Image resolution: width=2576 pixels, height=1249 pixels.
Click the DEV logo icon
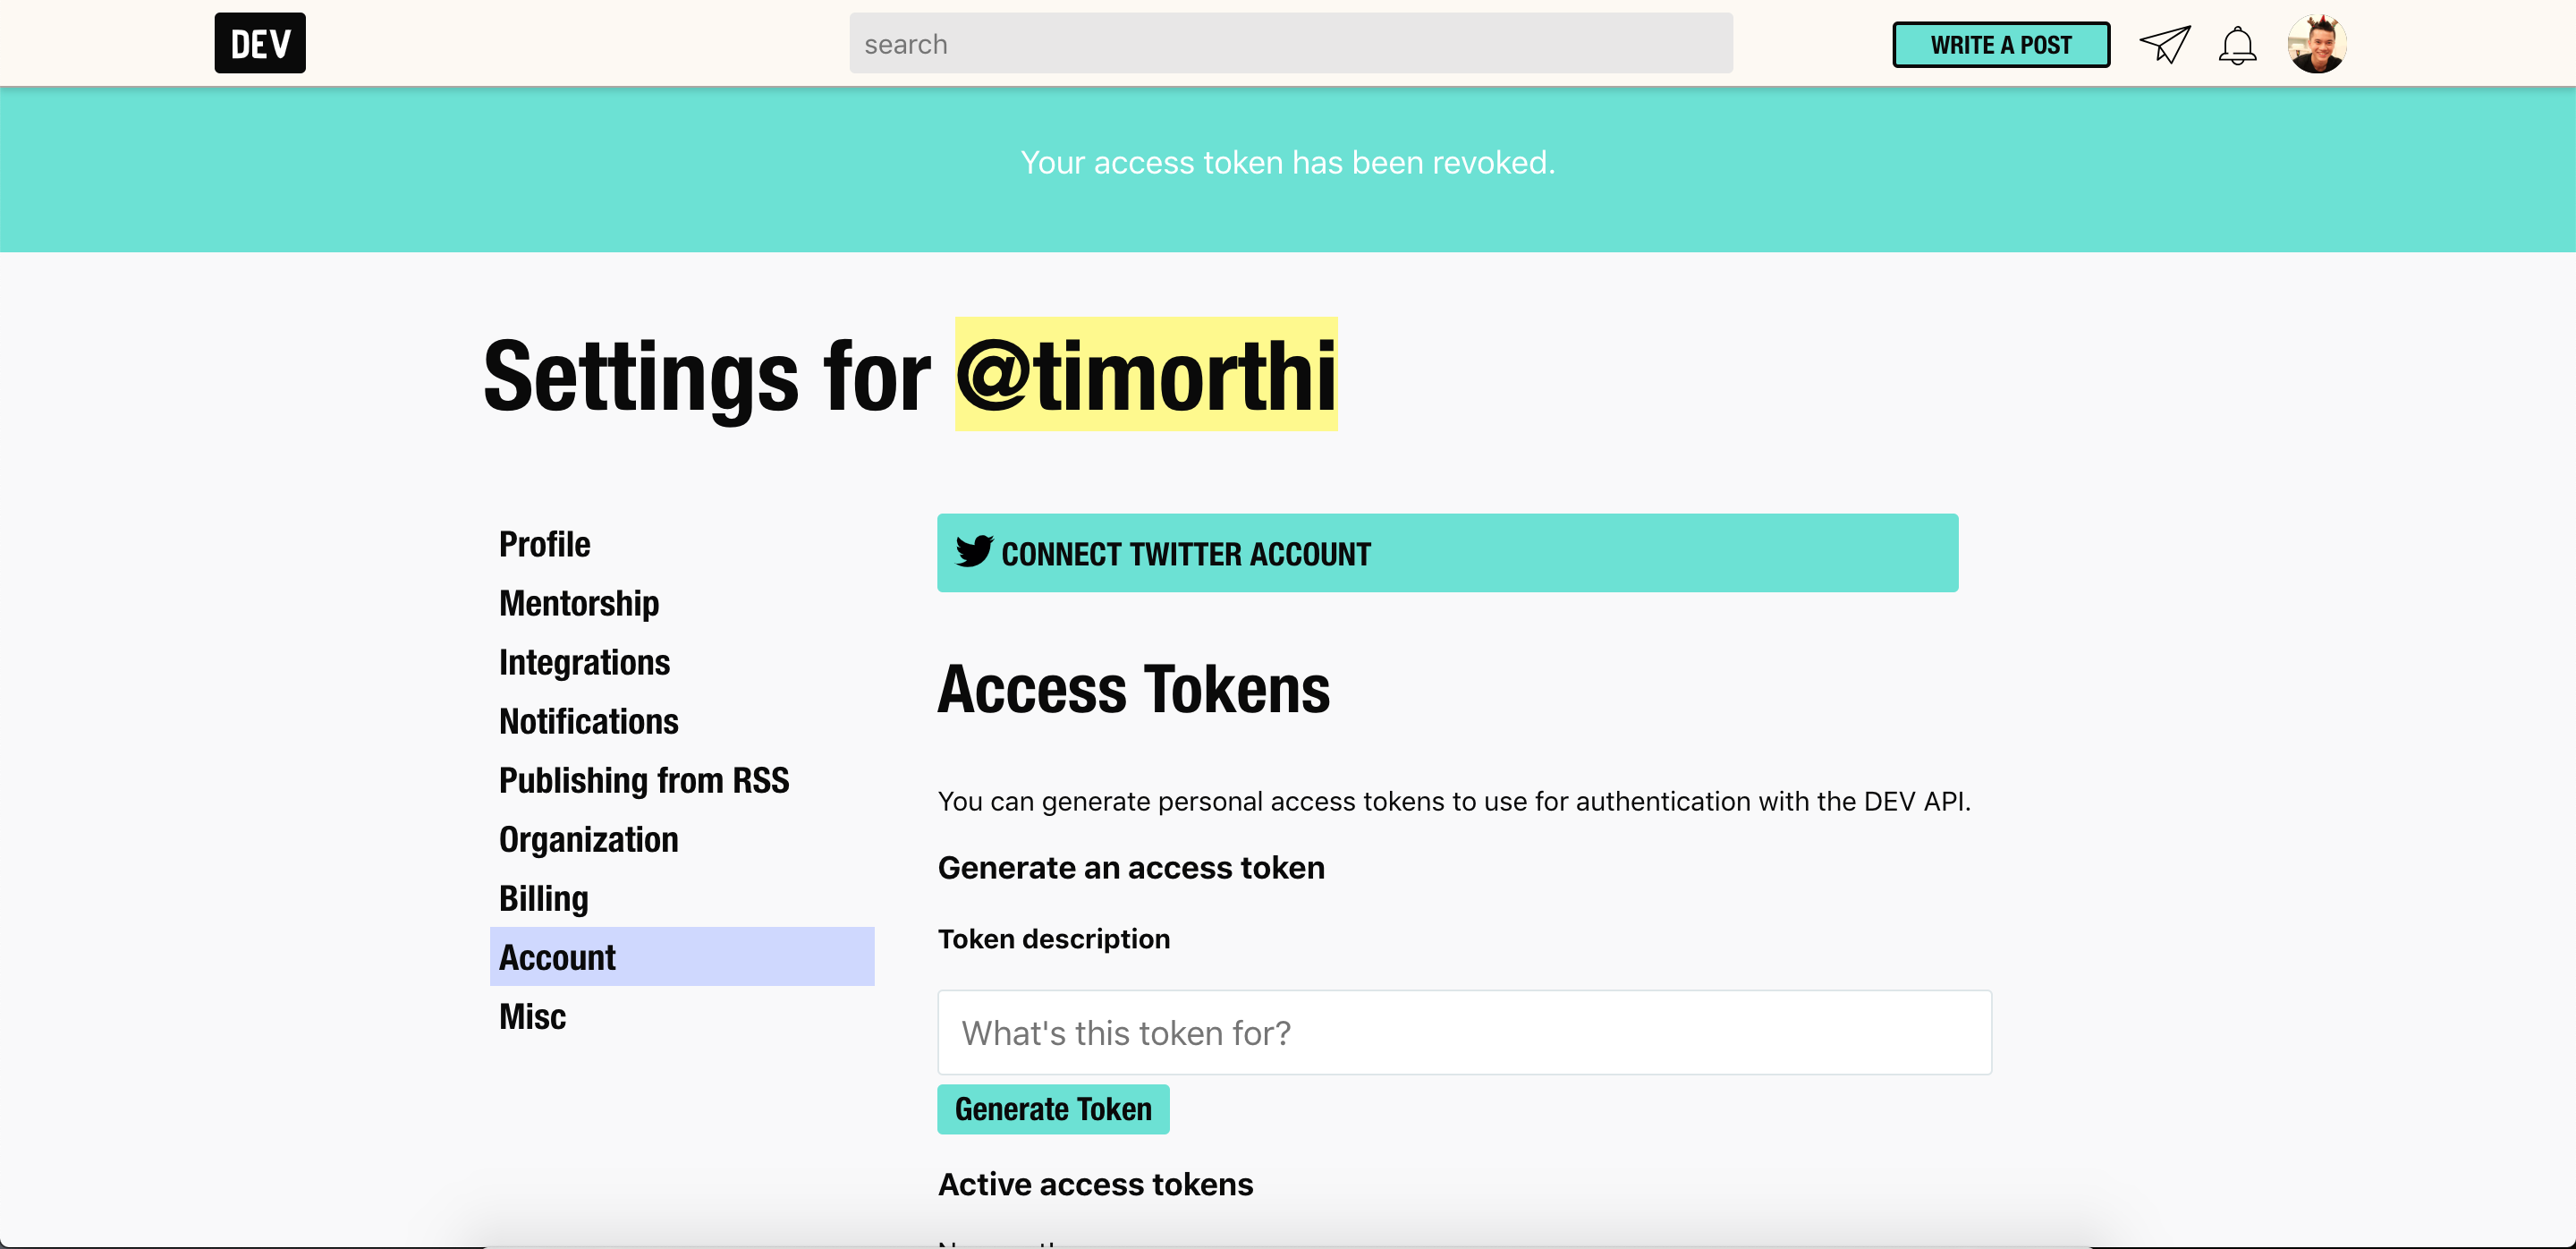(259, 43)
